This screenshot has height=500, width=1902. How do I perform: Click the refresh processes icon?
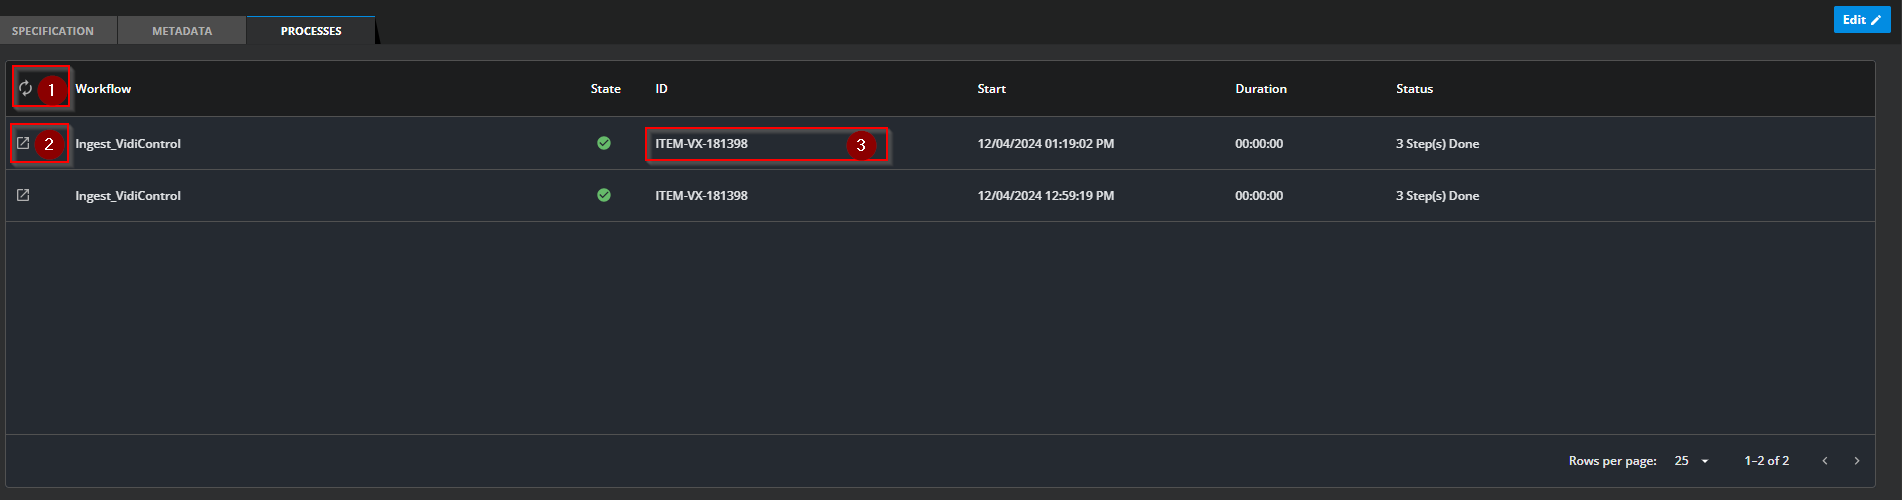click(25, 88)
